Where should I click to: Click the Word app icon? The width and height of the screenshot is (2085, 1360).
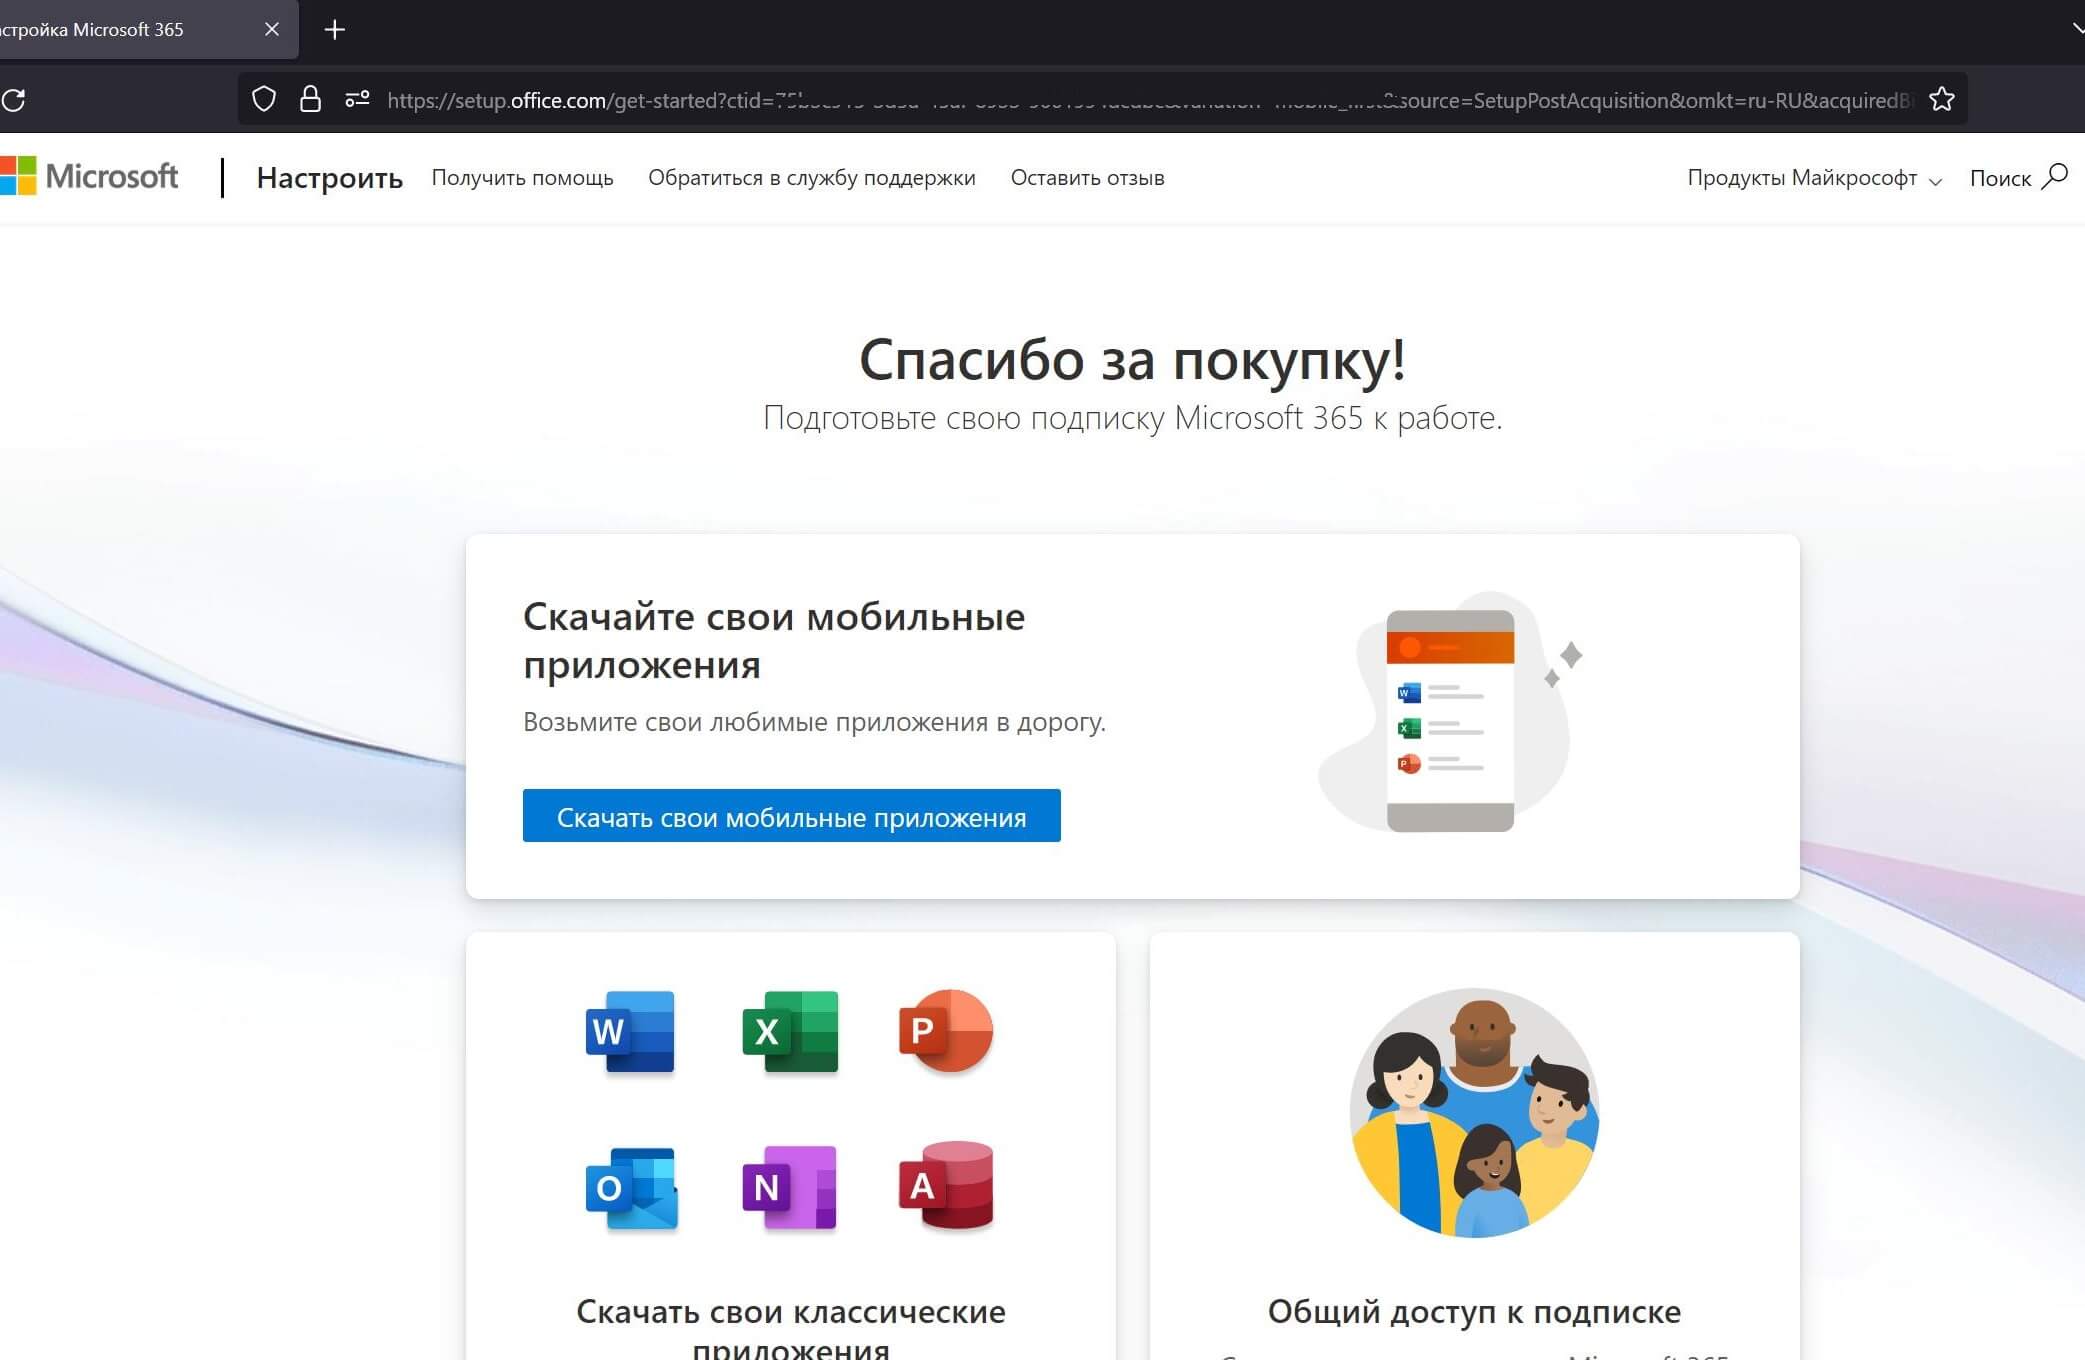pyautogui.click(x=630, y=1031)
